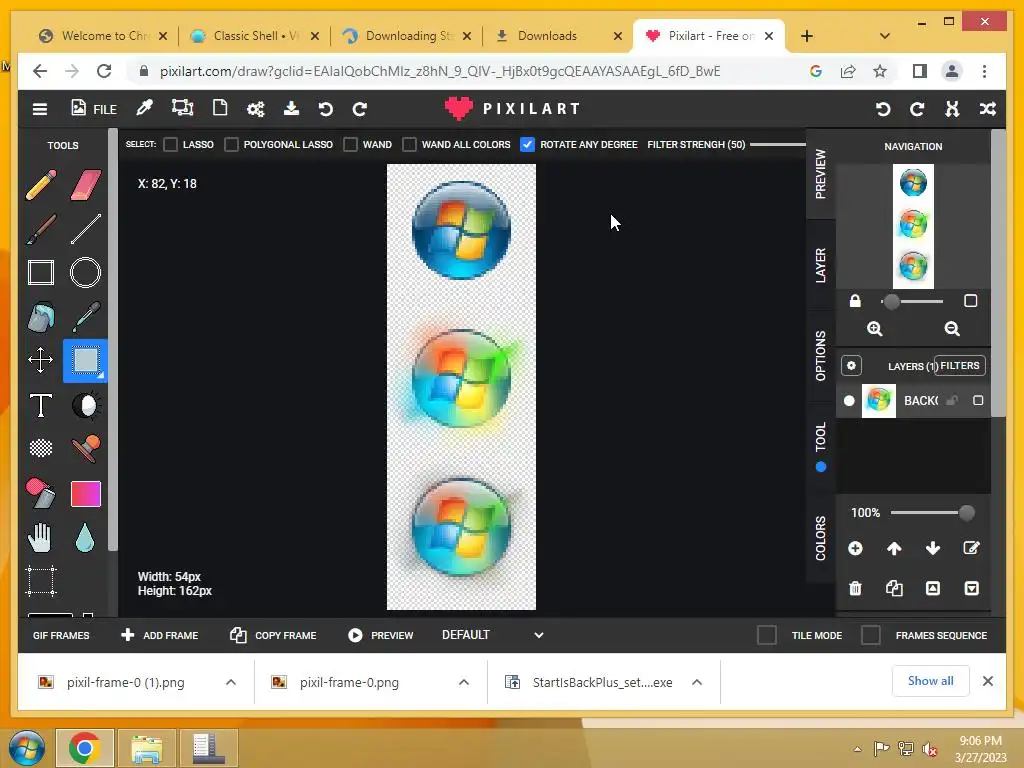Image resolution: width=1024 pixels, height=768 pixels.
Task: Click the navigation zoom in magnifier
Action: point(874,328)
